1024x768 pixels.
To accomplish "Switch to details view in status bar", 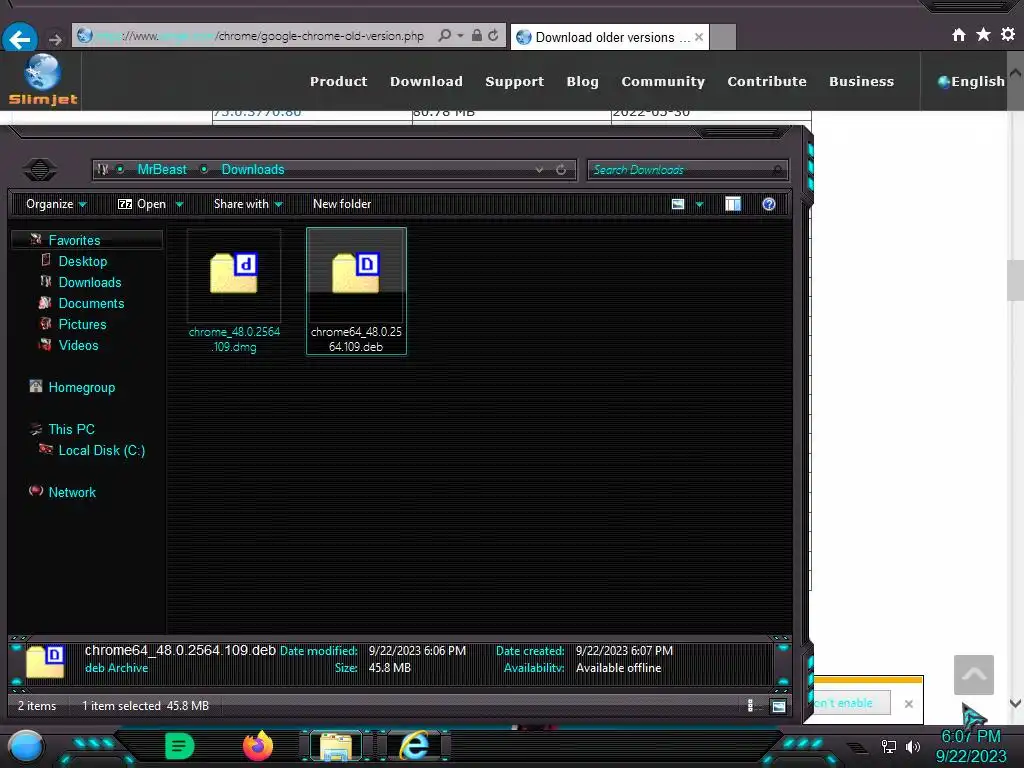I will pos(750,705).
